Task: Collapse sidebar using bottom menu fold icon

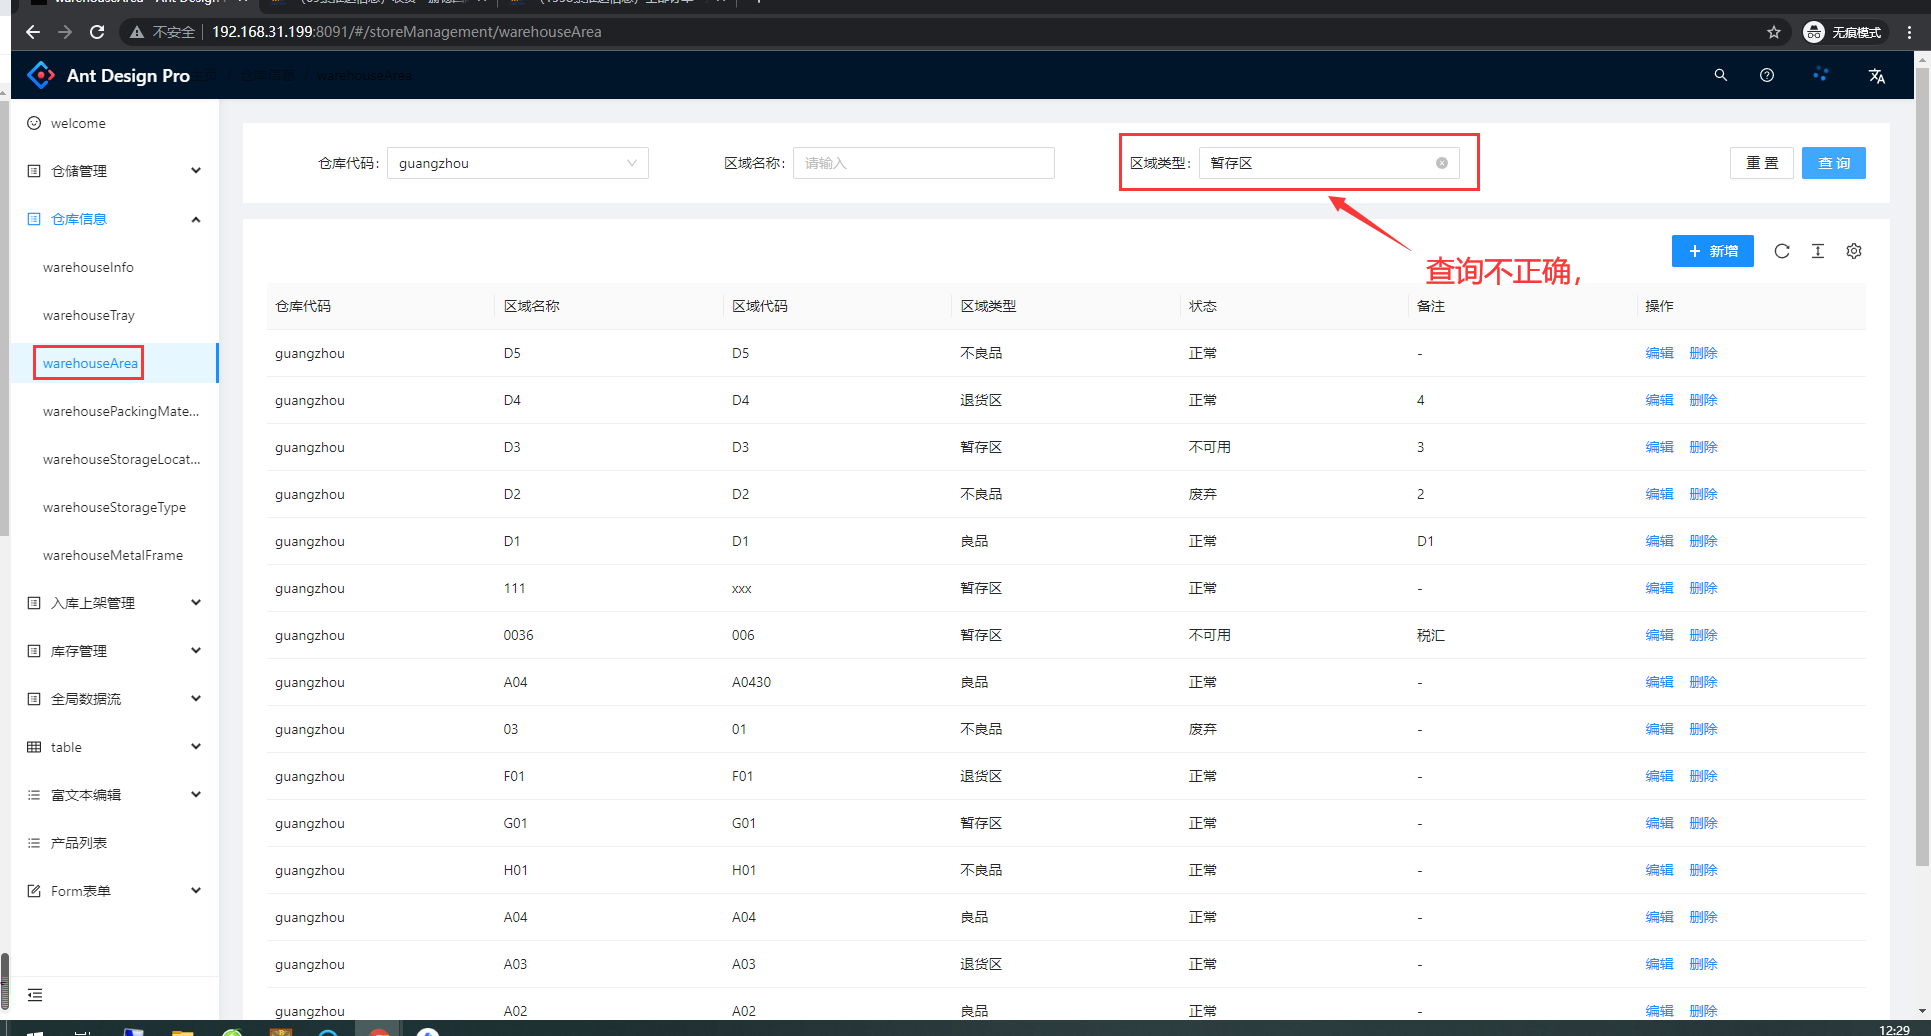Action: 35,994
